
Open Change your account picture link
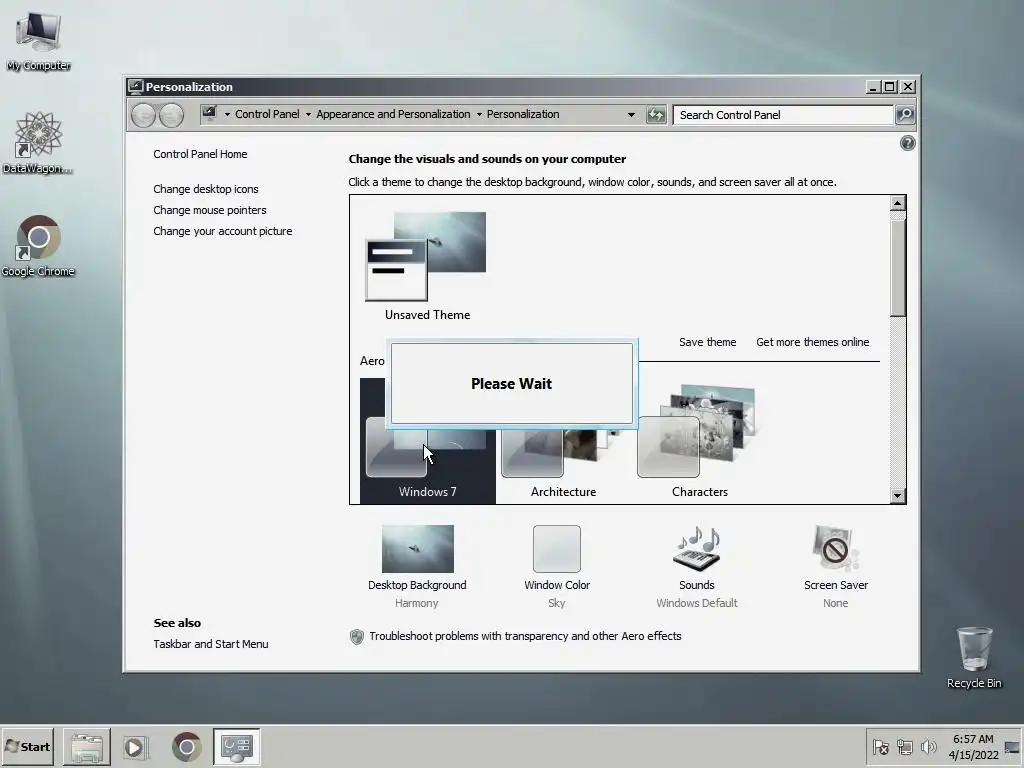223,231
